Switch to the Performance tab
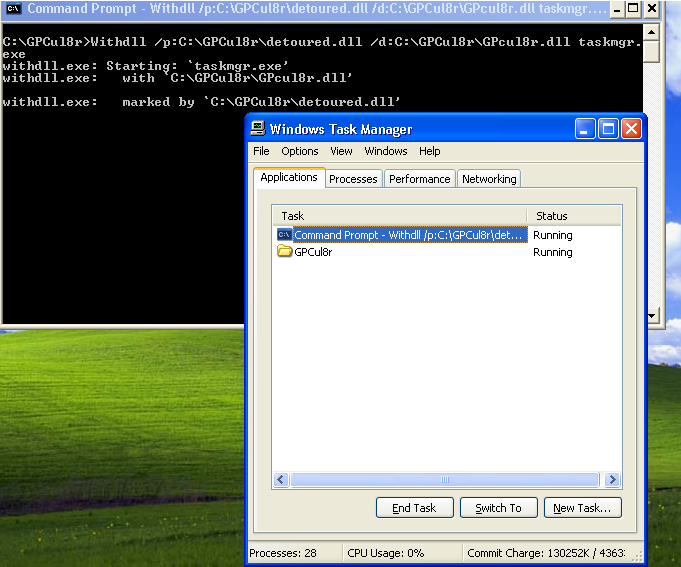Screen dimensions: 681x567 pyautogui.click(x=420, y=179)
